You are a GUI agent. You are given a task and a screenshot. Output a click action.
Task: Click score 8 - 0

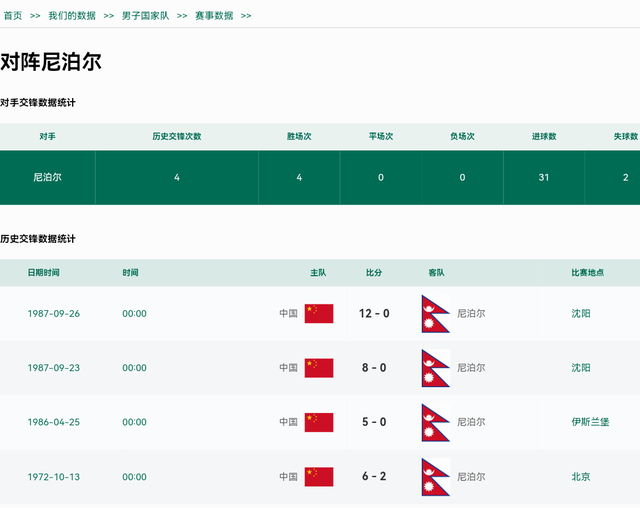pyautogui.click(x=374, y=368)
